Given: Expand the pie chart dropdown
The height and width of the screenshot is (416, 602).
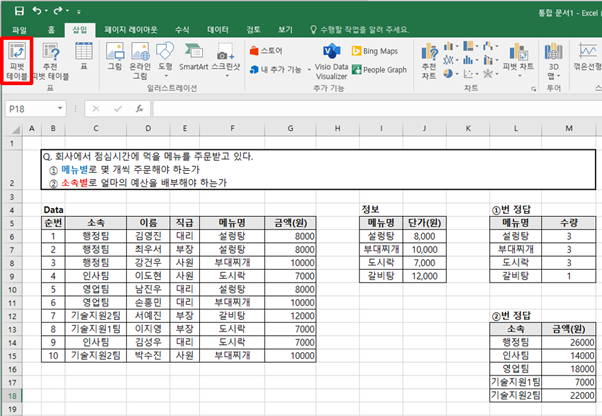Looking at the screenshot, I should coord(457,74).
